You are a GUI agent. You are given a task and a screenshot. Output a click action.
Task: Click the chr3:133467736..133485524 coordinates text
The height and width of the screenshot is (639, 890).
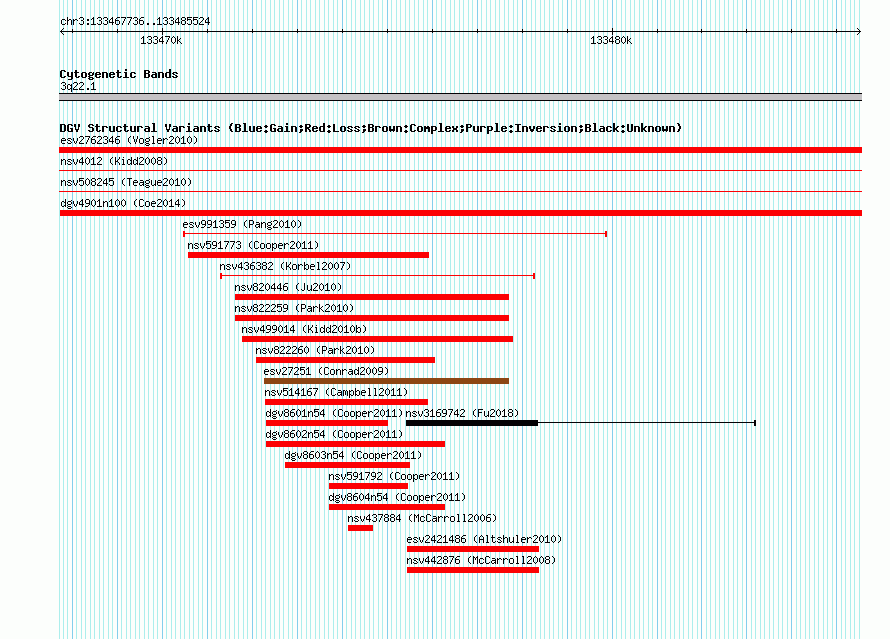tap(135, 22)
